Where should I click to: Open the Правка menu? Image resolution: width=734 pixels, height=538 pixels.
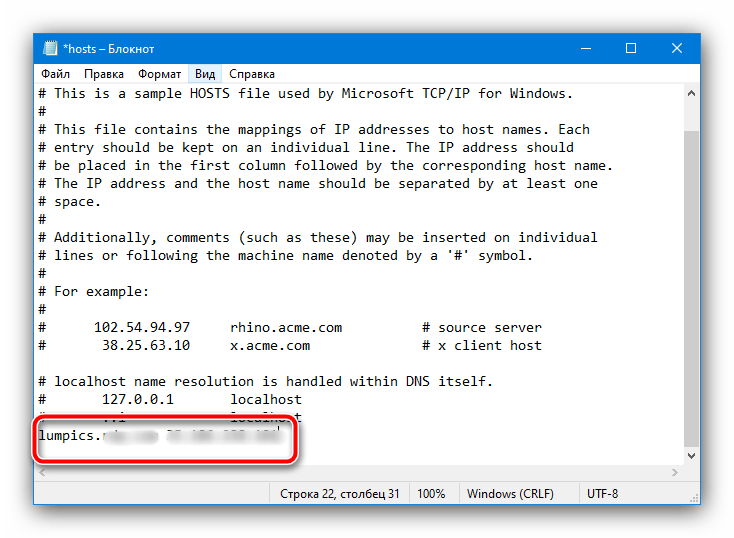pyautogui.click(x=104, y=74)
